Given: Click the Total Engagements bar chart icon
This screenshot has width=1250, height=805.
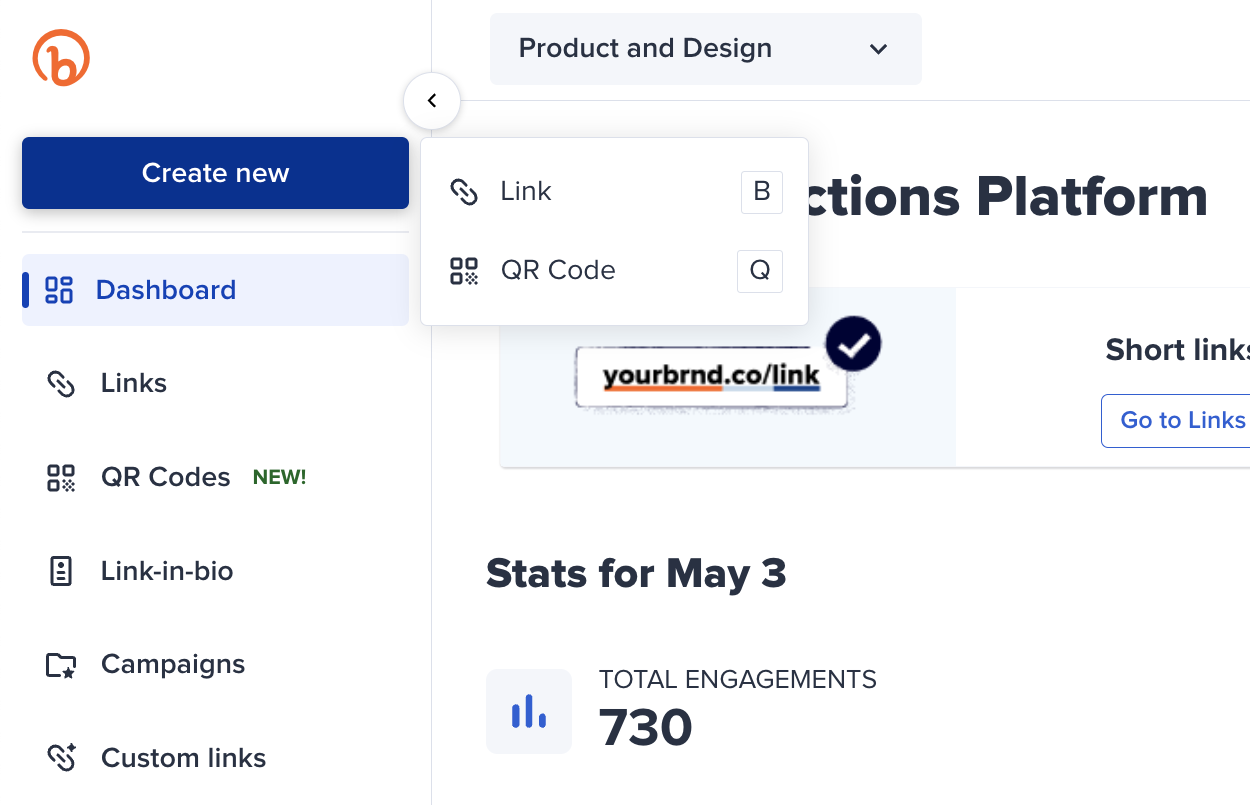Looking at the screenshot, I should pyautogui.click(x=528, y=712).
